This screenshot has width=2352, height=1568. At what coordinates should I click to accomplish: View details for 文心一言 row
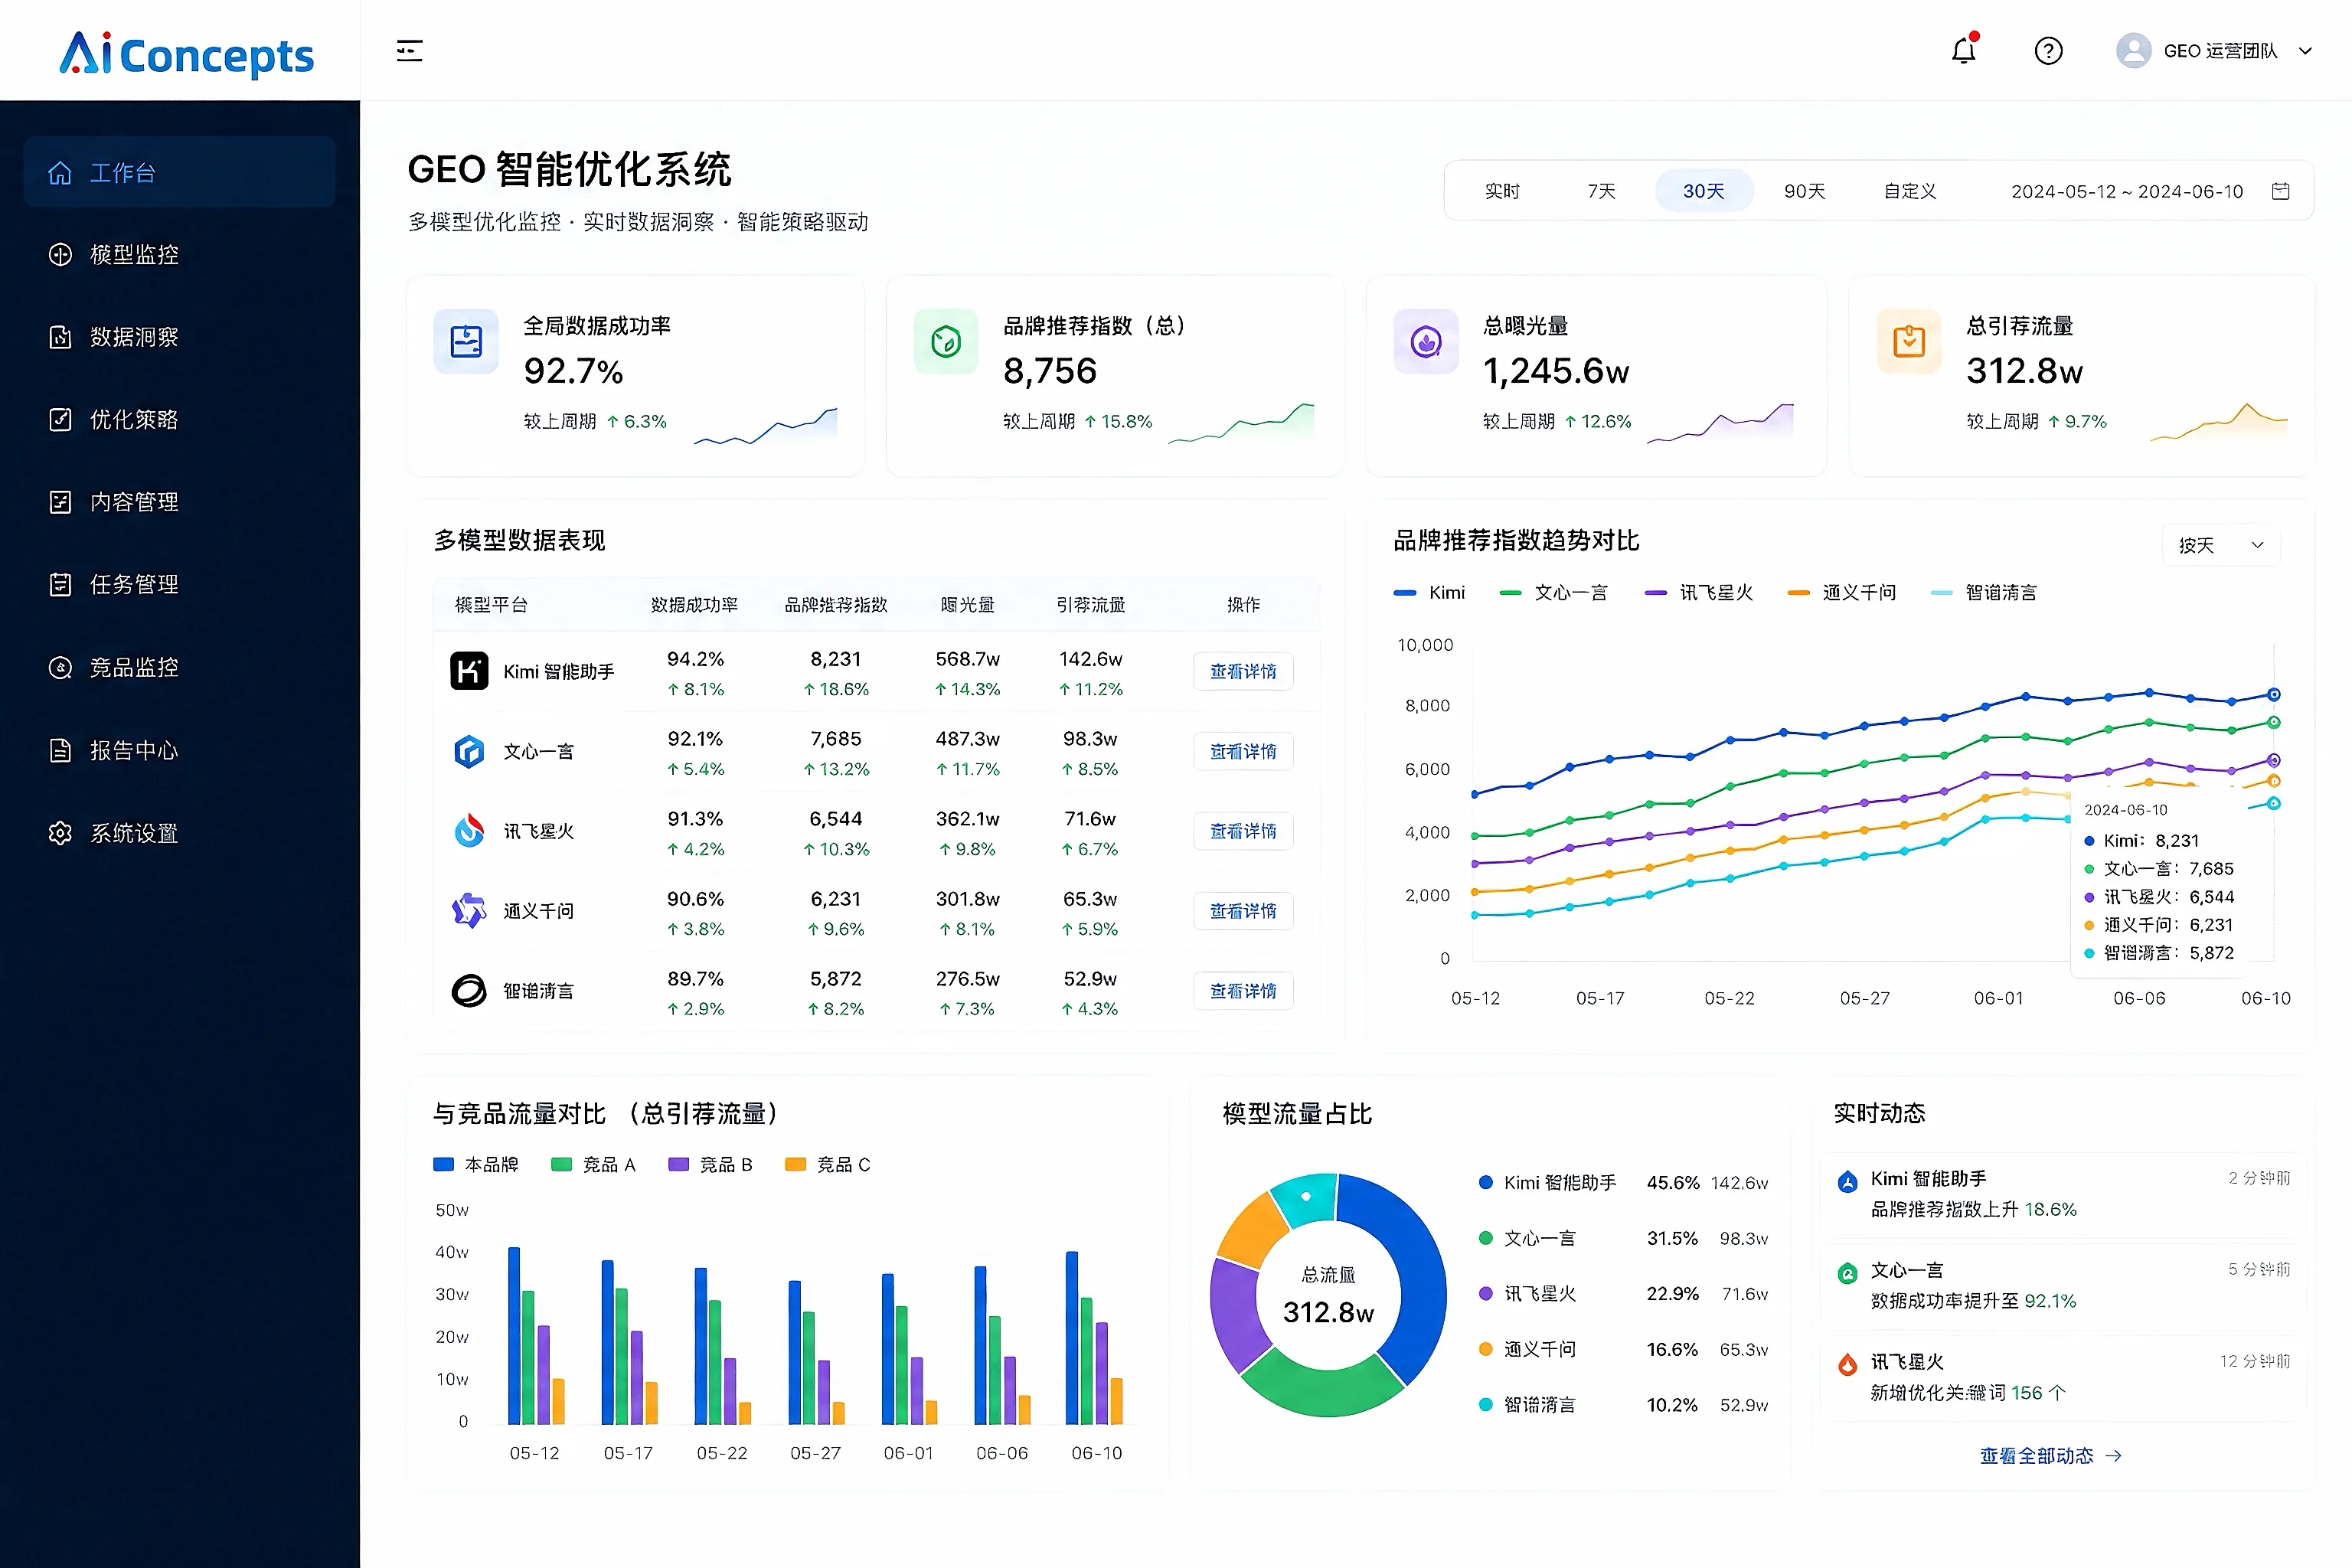pyautogui.click(x=1243, y=751)
